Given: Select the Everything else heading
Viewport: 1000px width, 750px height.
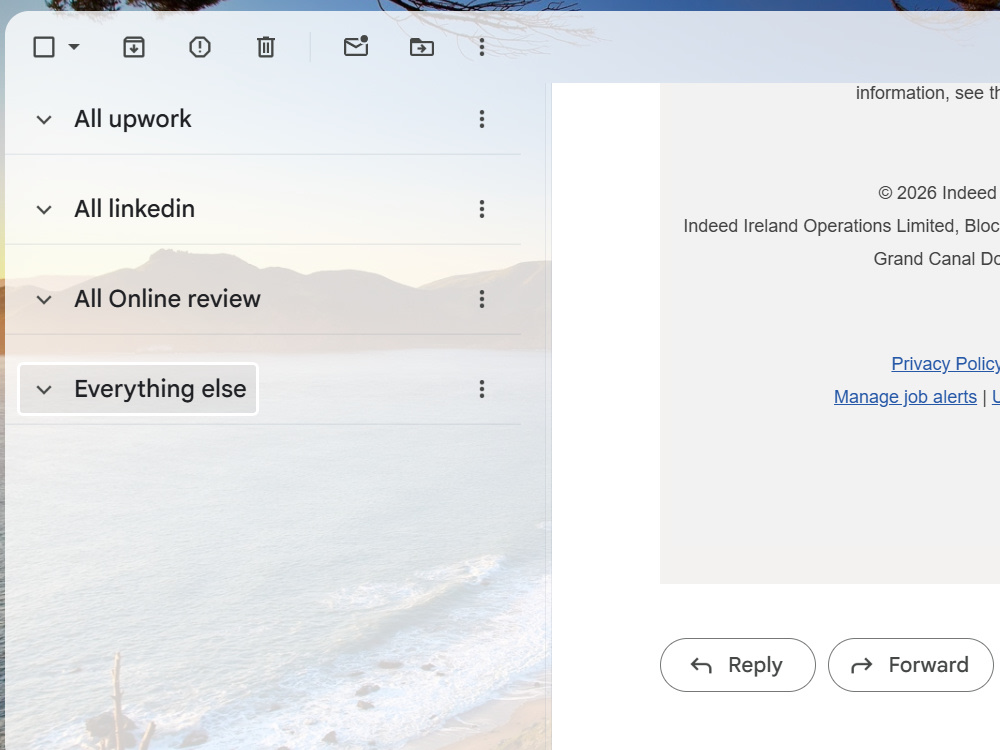Looking at the screenshot, I should pos(160,389).
